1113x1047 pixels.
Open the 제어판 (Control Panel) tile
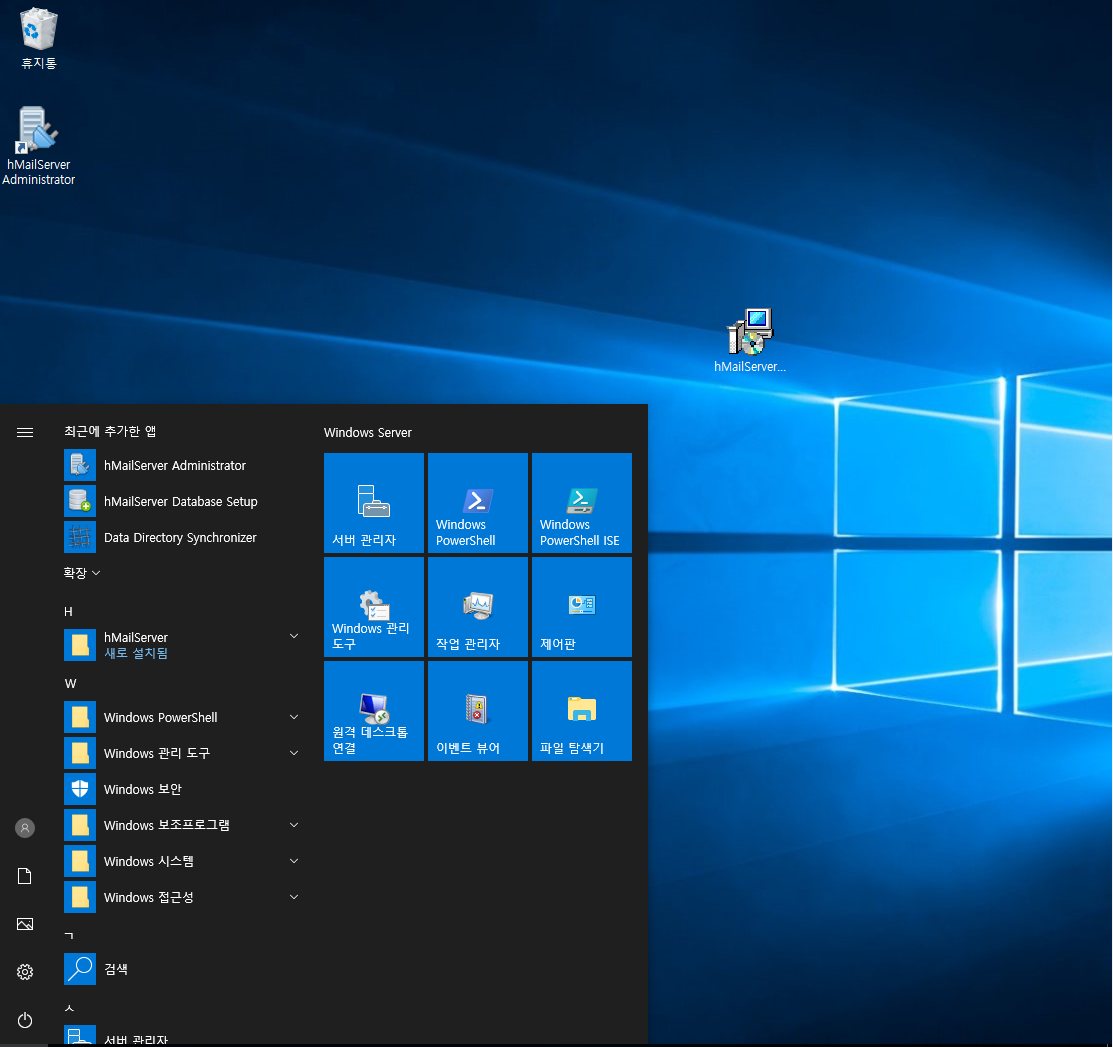pyautogui.click(x=582, y=607)
